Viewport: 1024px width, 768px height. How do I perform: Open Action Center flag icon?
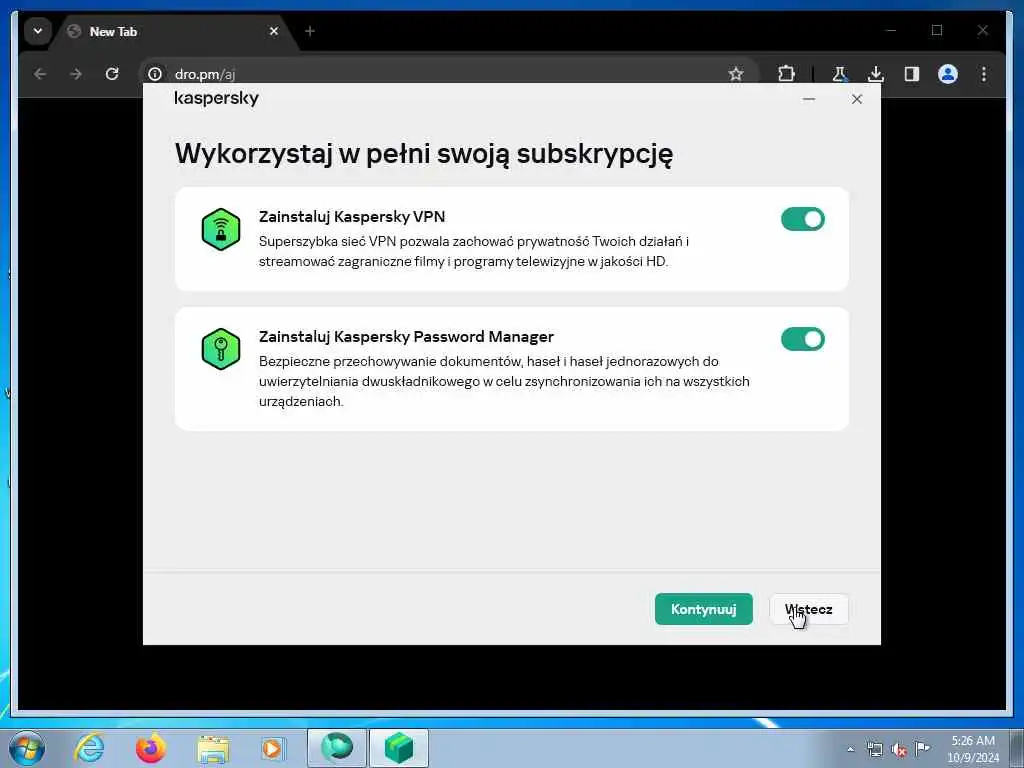(922, 749)
